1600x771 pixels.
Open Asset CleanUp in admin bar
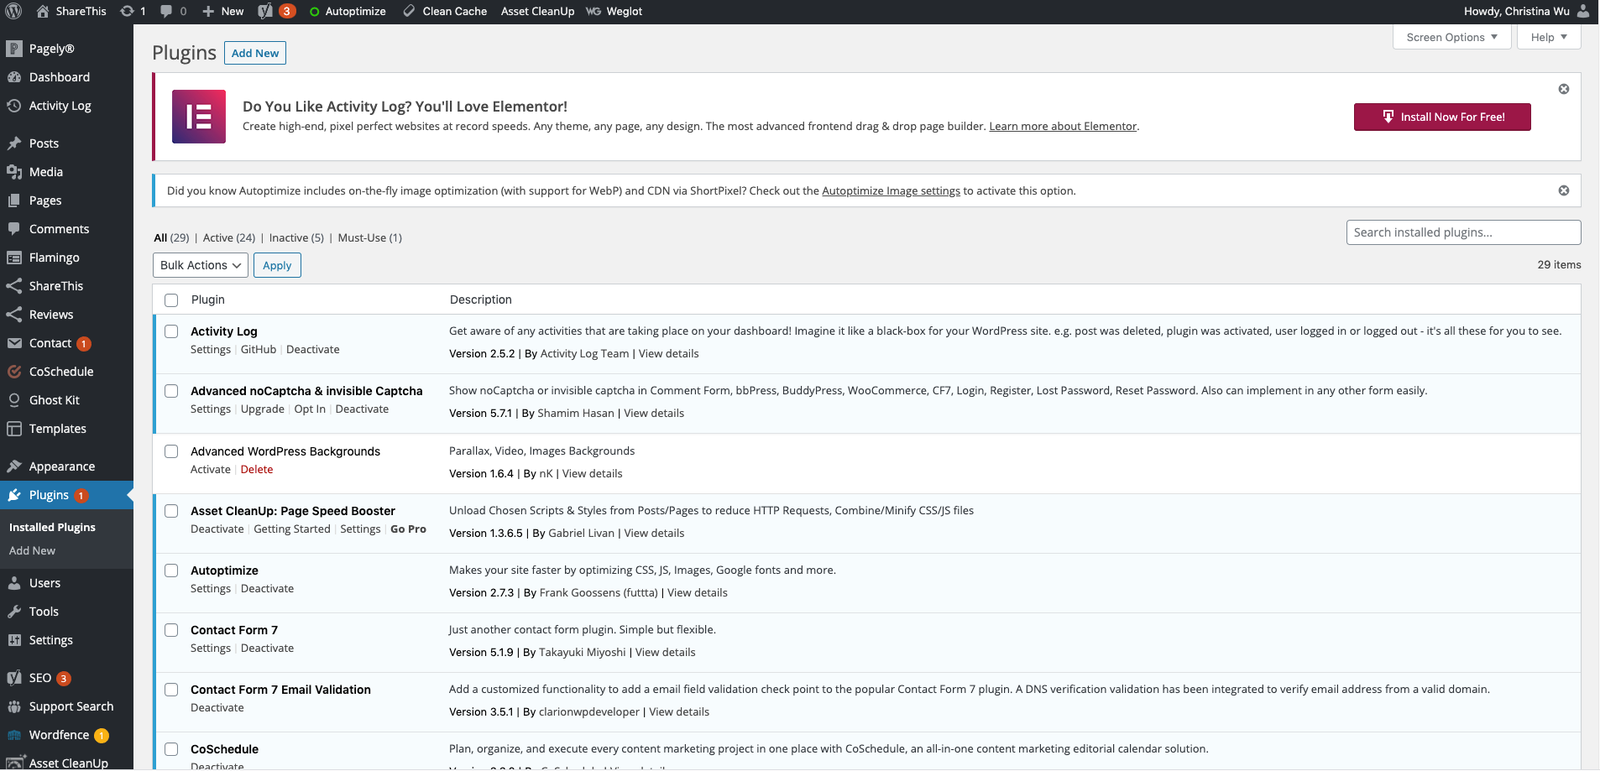tap(537, 11)
